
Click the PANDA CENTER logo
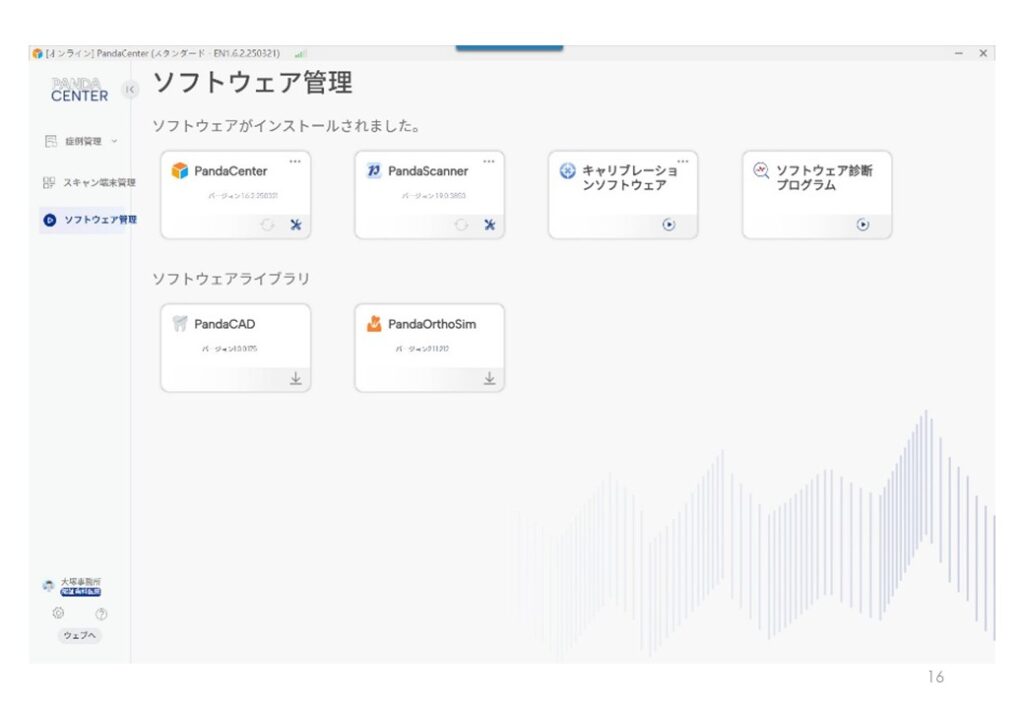pos(79,90)
